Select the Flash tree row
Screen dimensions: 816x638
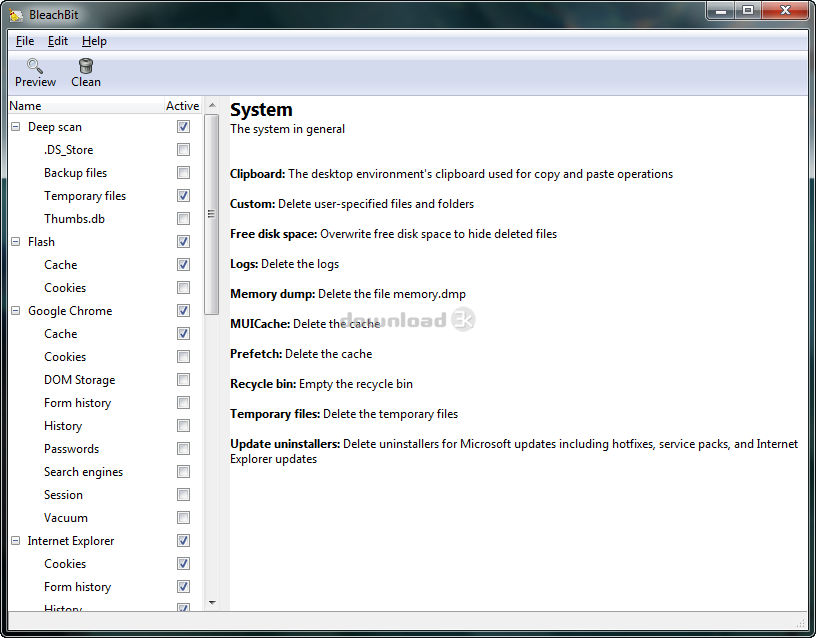(106, 241)
